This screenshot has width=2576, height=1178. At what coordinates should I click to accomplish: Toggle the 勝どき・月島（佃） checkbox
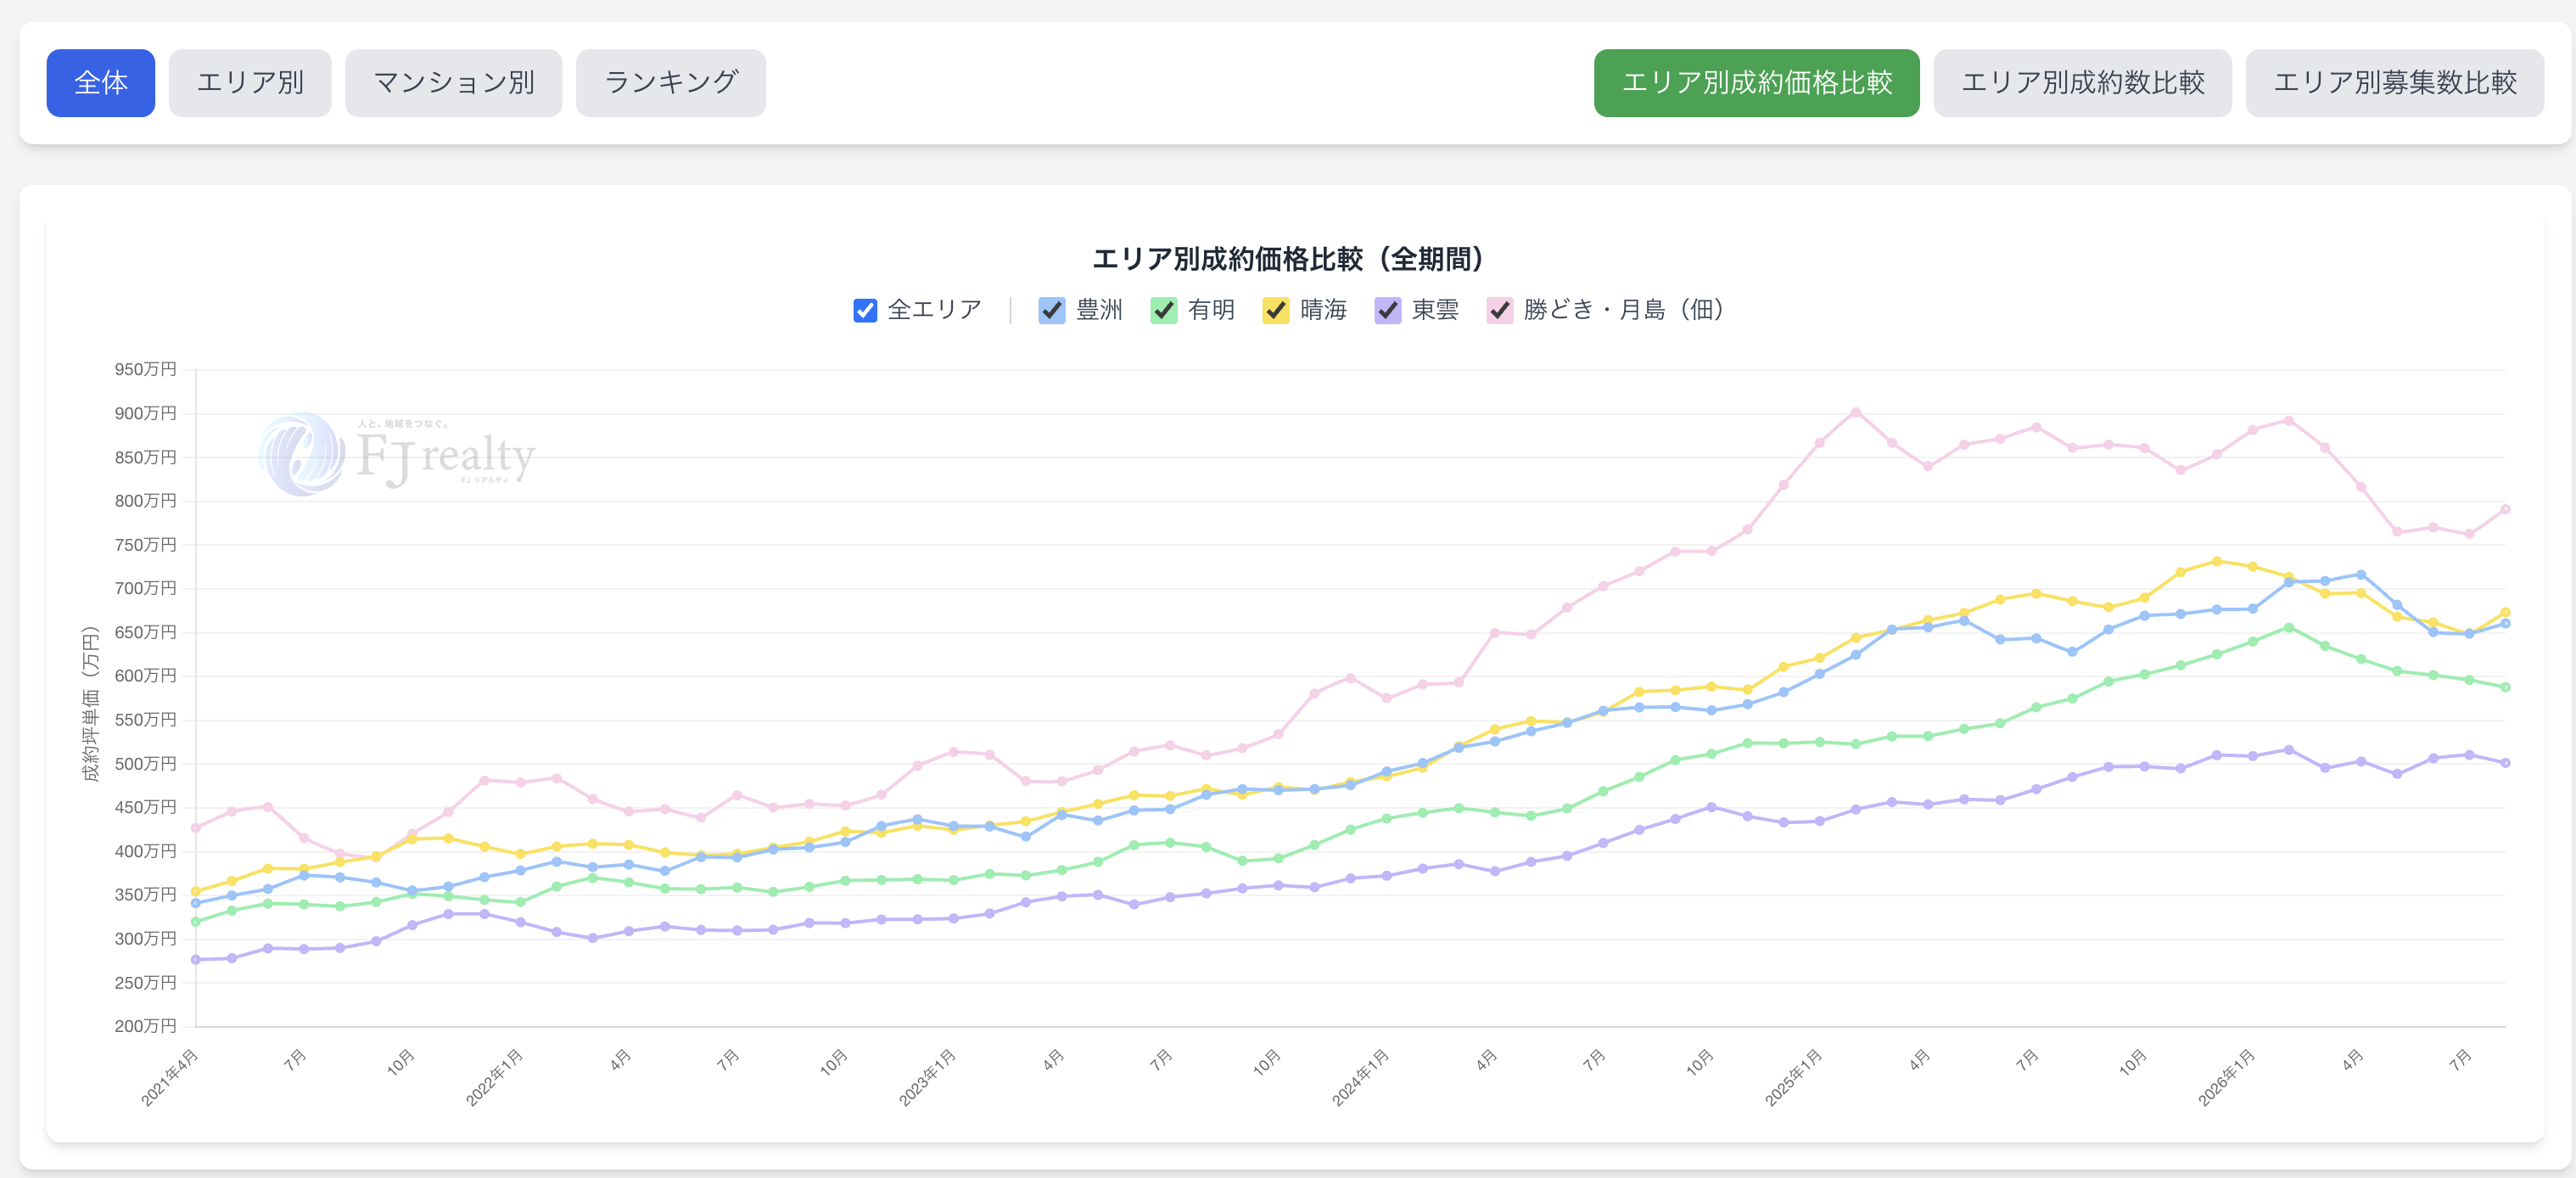pos(1499,311)
